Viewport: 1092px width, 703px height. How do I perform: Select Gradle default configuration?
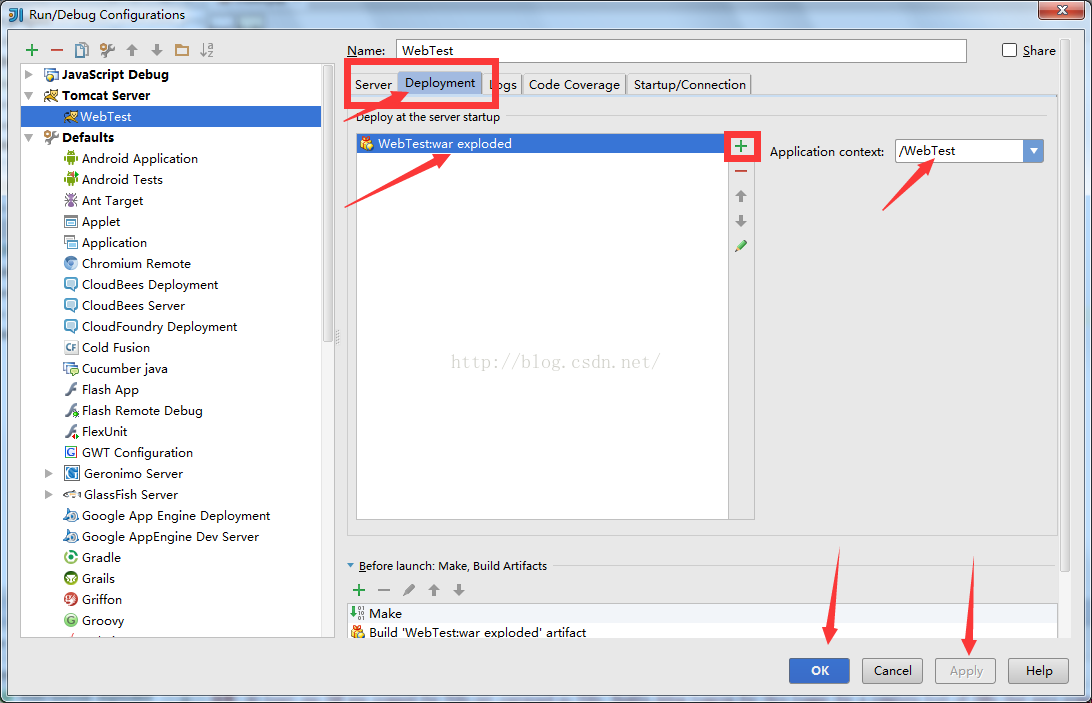[x=93, y=557]
